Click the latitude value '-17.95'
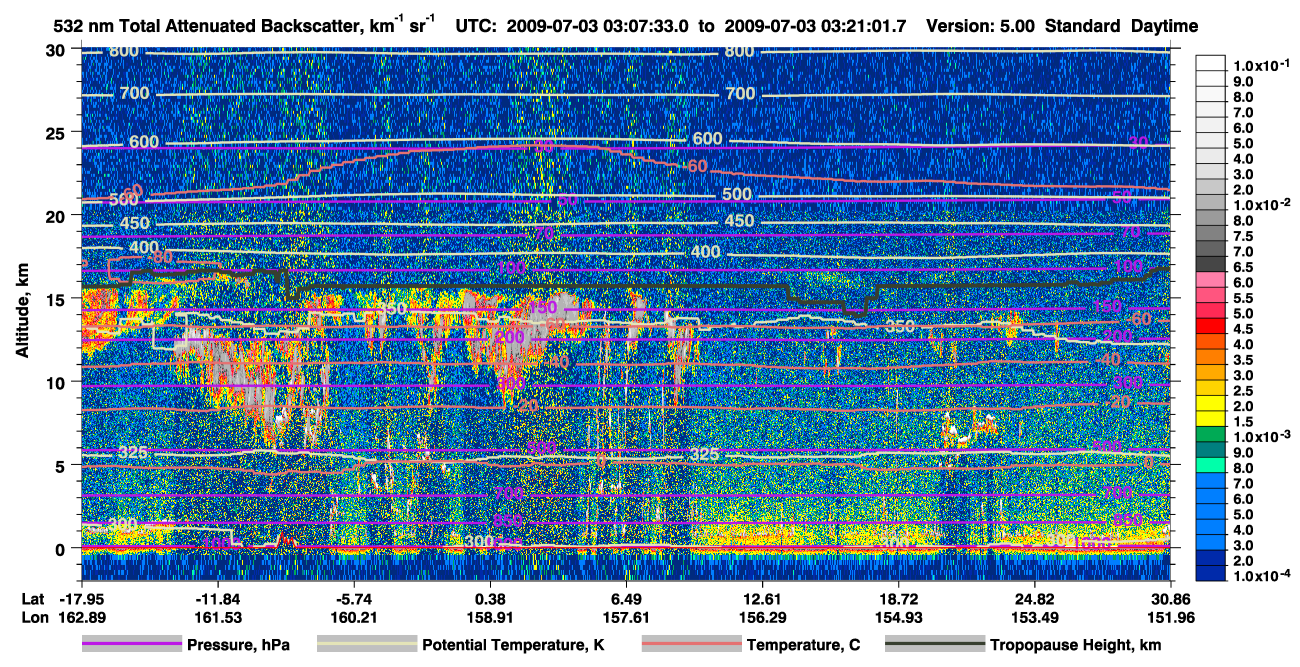The image size is (1300, 667). tap(80, 598)
